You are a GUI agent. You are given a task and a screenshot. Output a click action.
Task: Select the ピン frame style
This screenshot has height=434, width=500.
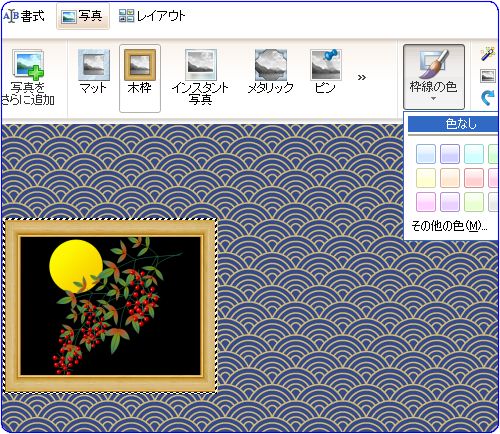point(325,71)
